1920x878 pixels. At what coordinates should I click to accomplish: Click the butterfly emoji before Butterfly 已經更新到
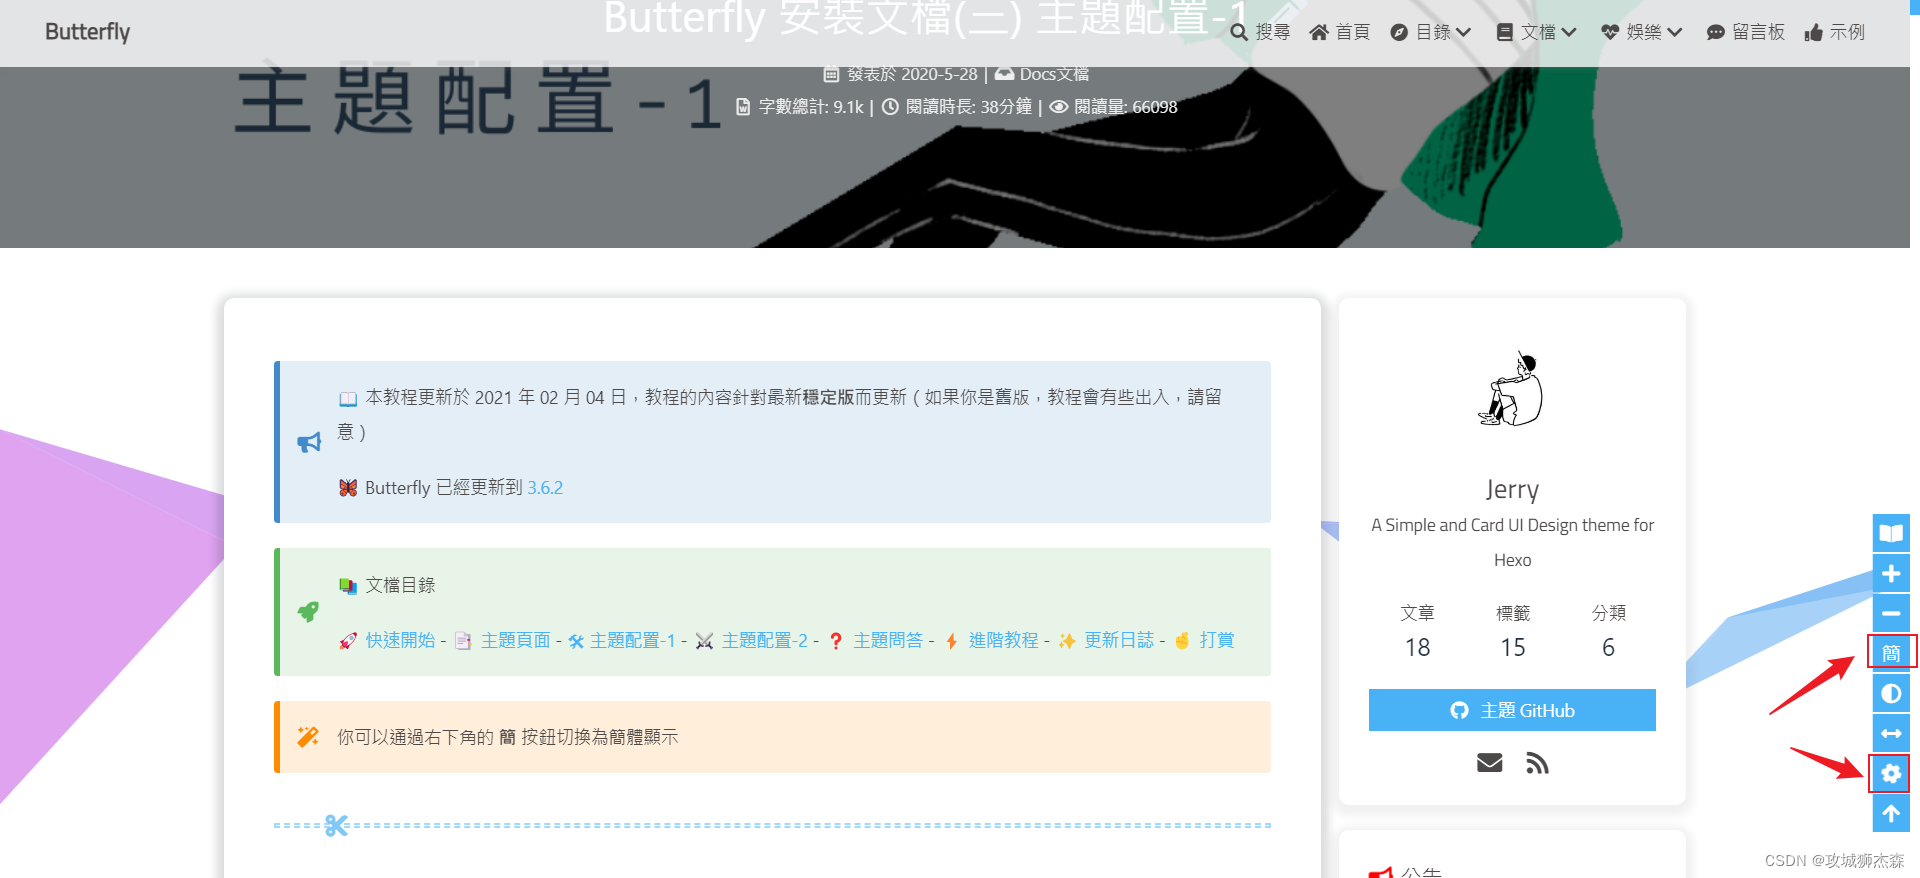pos(348,488)
